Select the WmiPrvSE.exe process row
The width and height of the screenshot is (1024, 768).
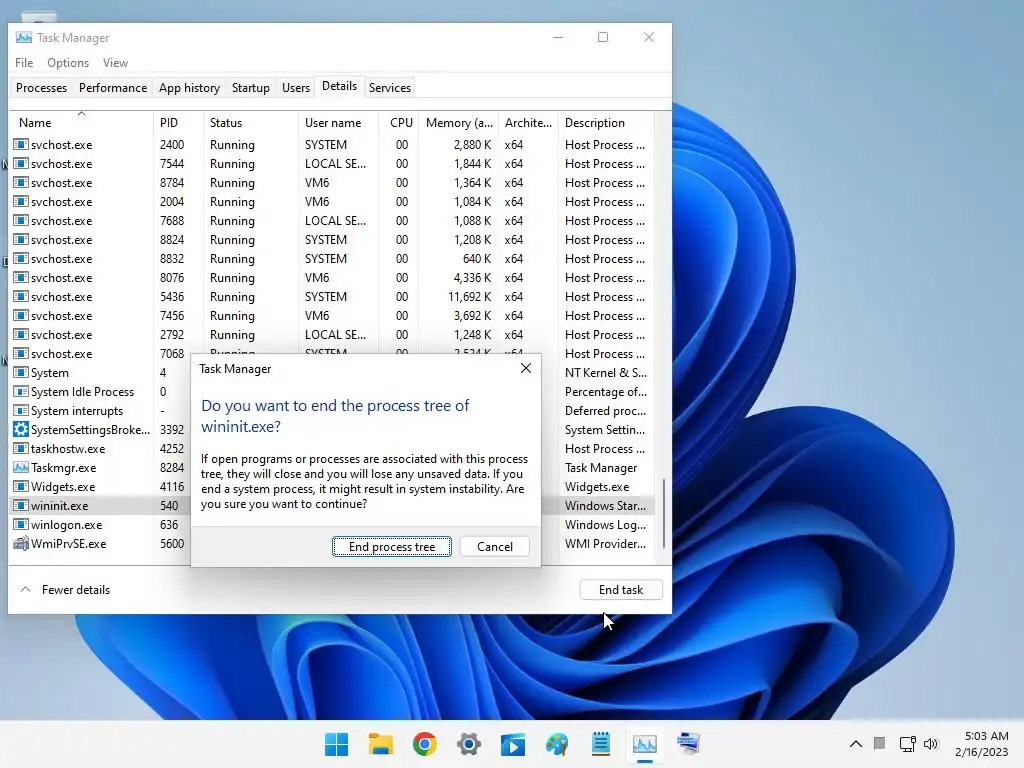coord(101,543)
